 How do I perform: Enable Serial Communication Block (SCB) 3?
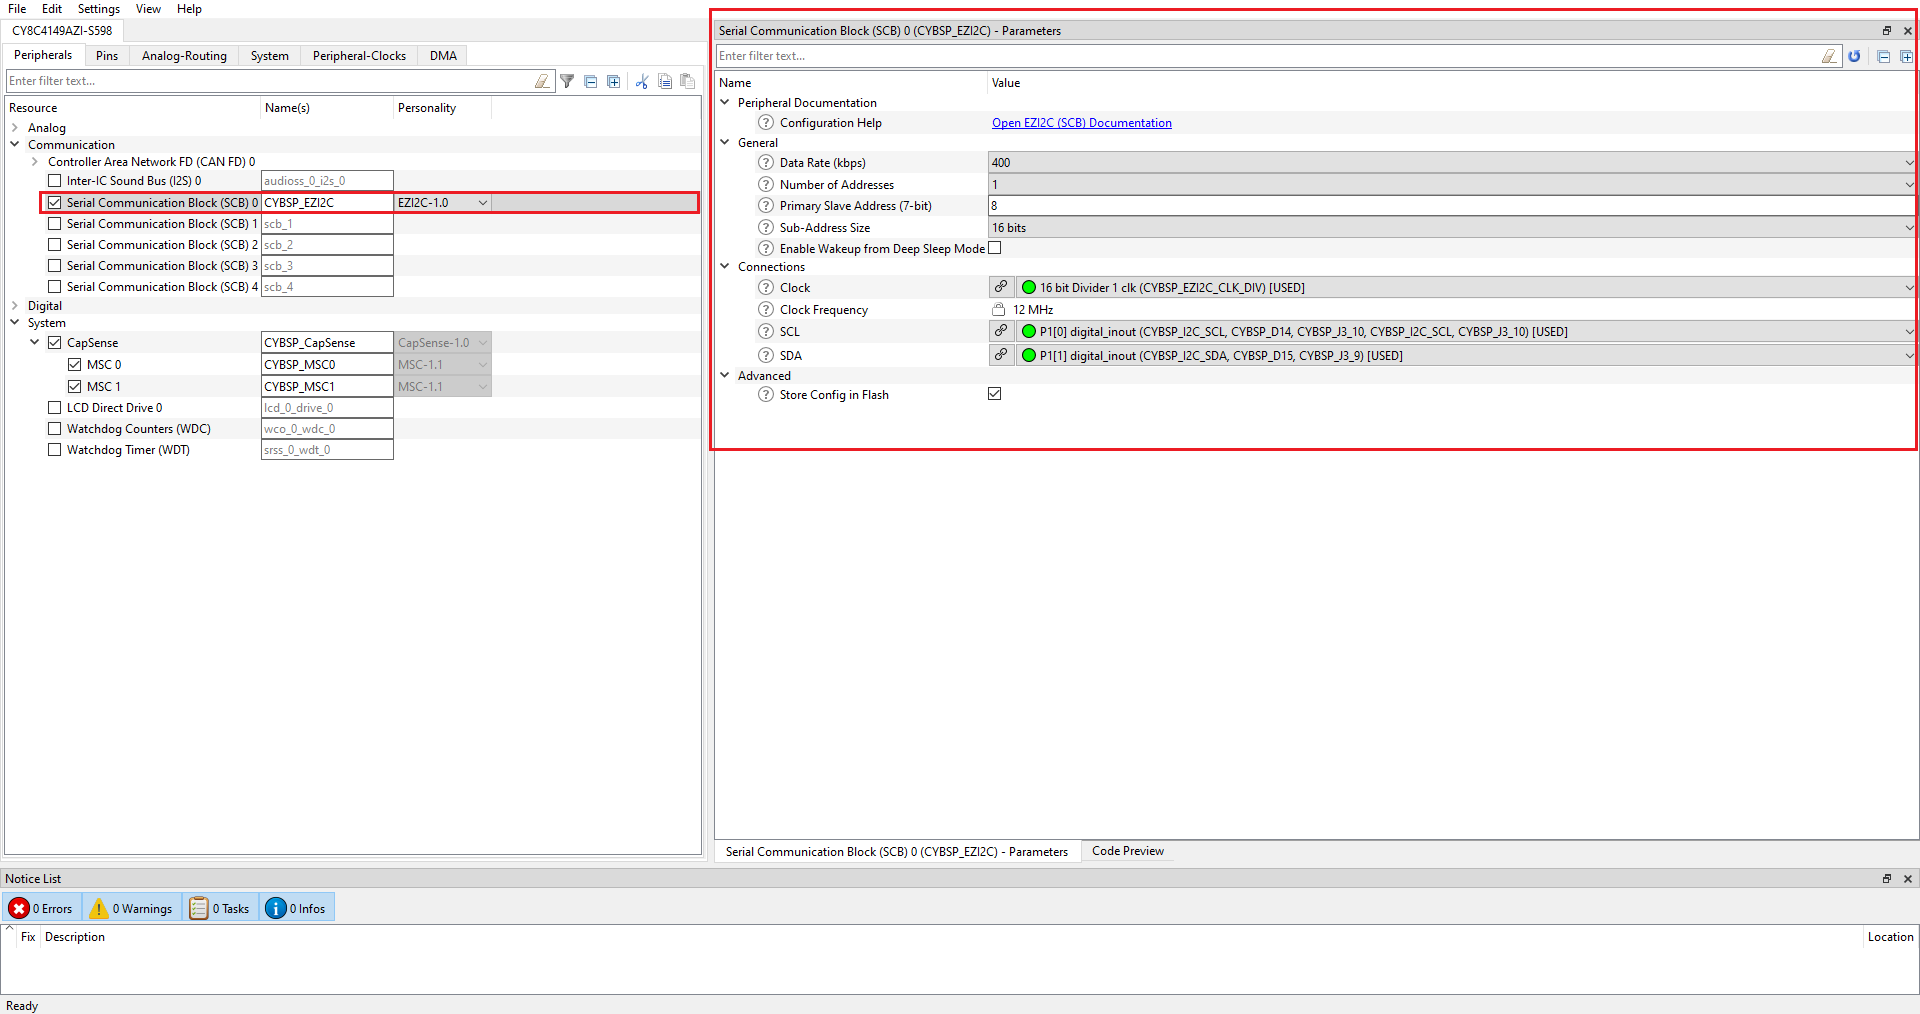pos(55,266)
